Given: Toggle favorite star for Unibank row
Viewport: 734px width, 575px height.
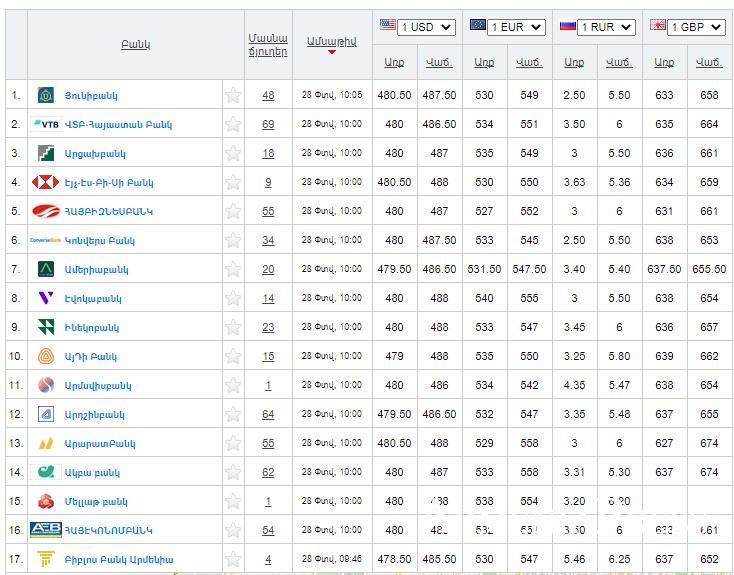Looking at the screenshot, I should click(233, 95).
